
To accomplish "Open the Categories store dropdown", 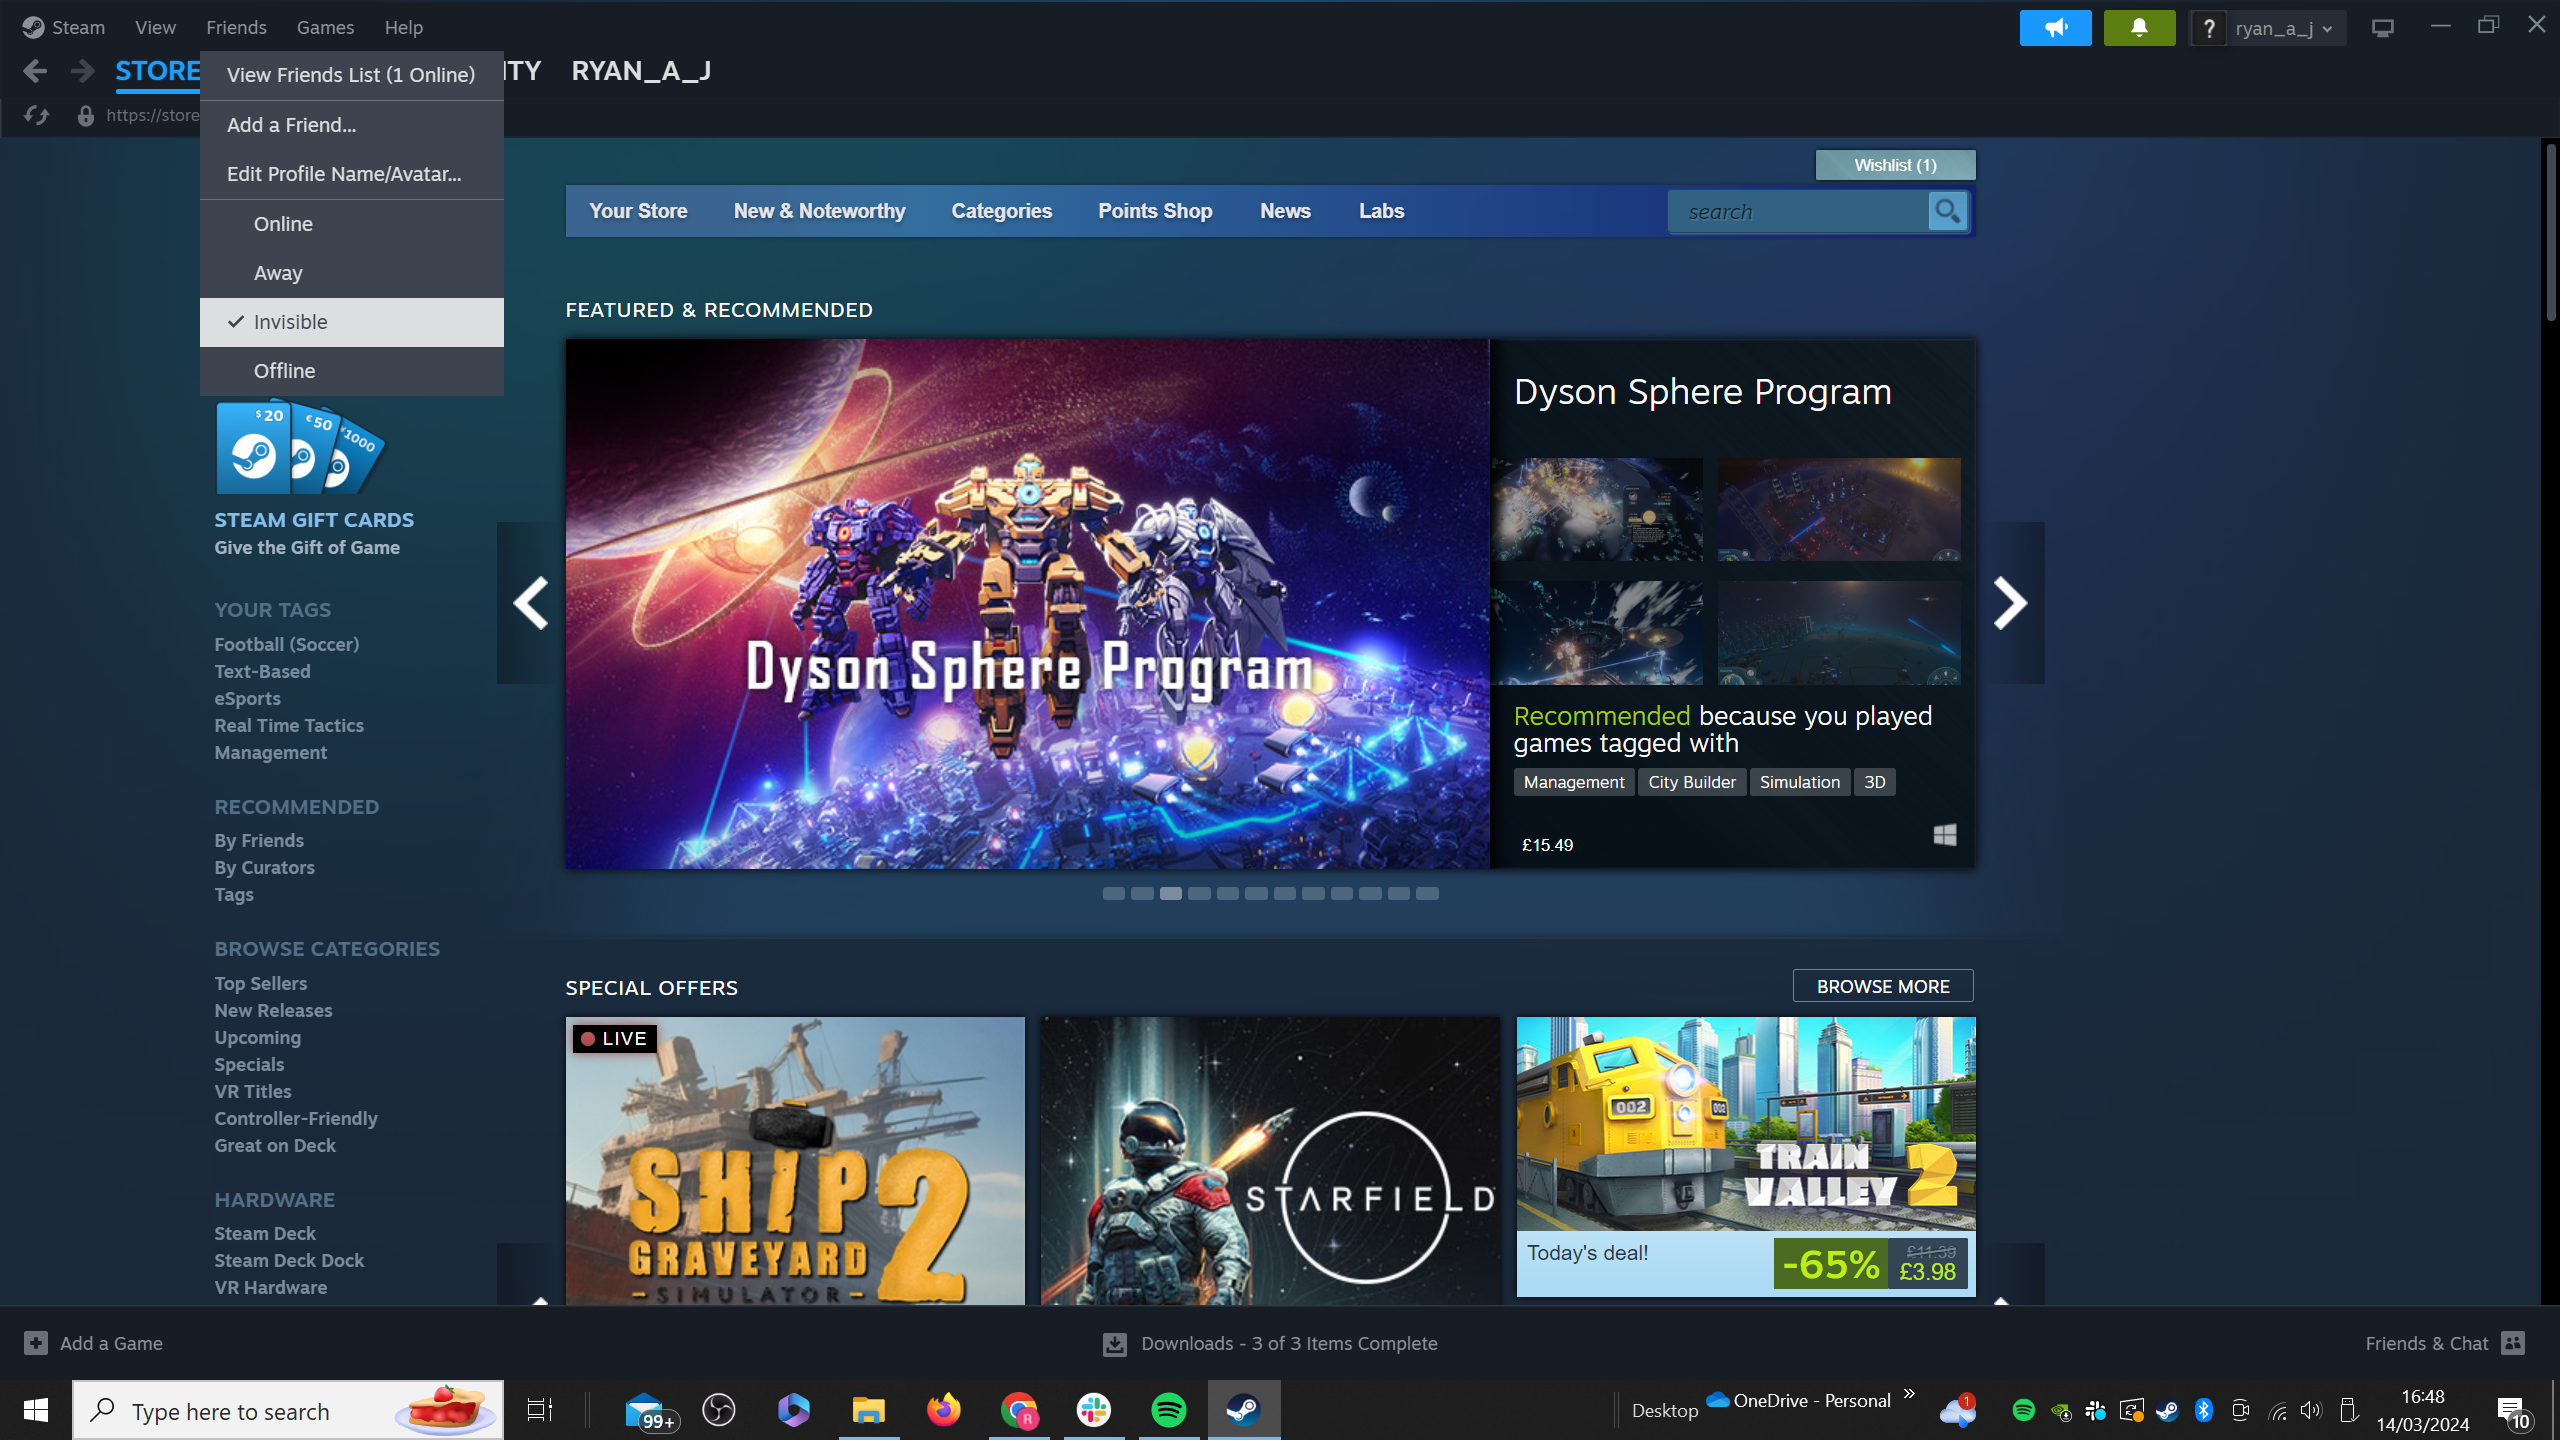I will point(1001,211).
